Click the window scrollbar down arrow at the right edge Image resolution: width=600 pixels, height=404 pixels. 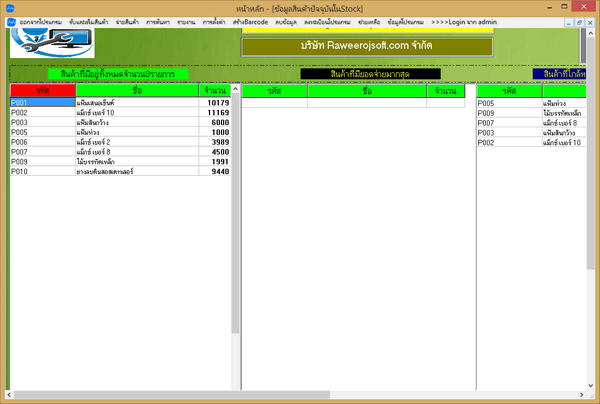[x=590, y=386]
